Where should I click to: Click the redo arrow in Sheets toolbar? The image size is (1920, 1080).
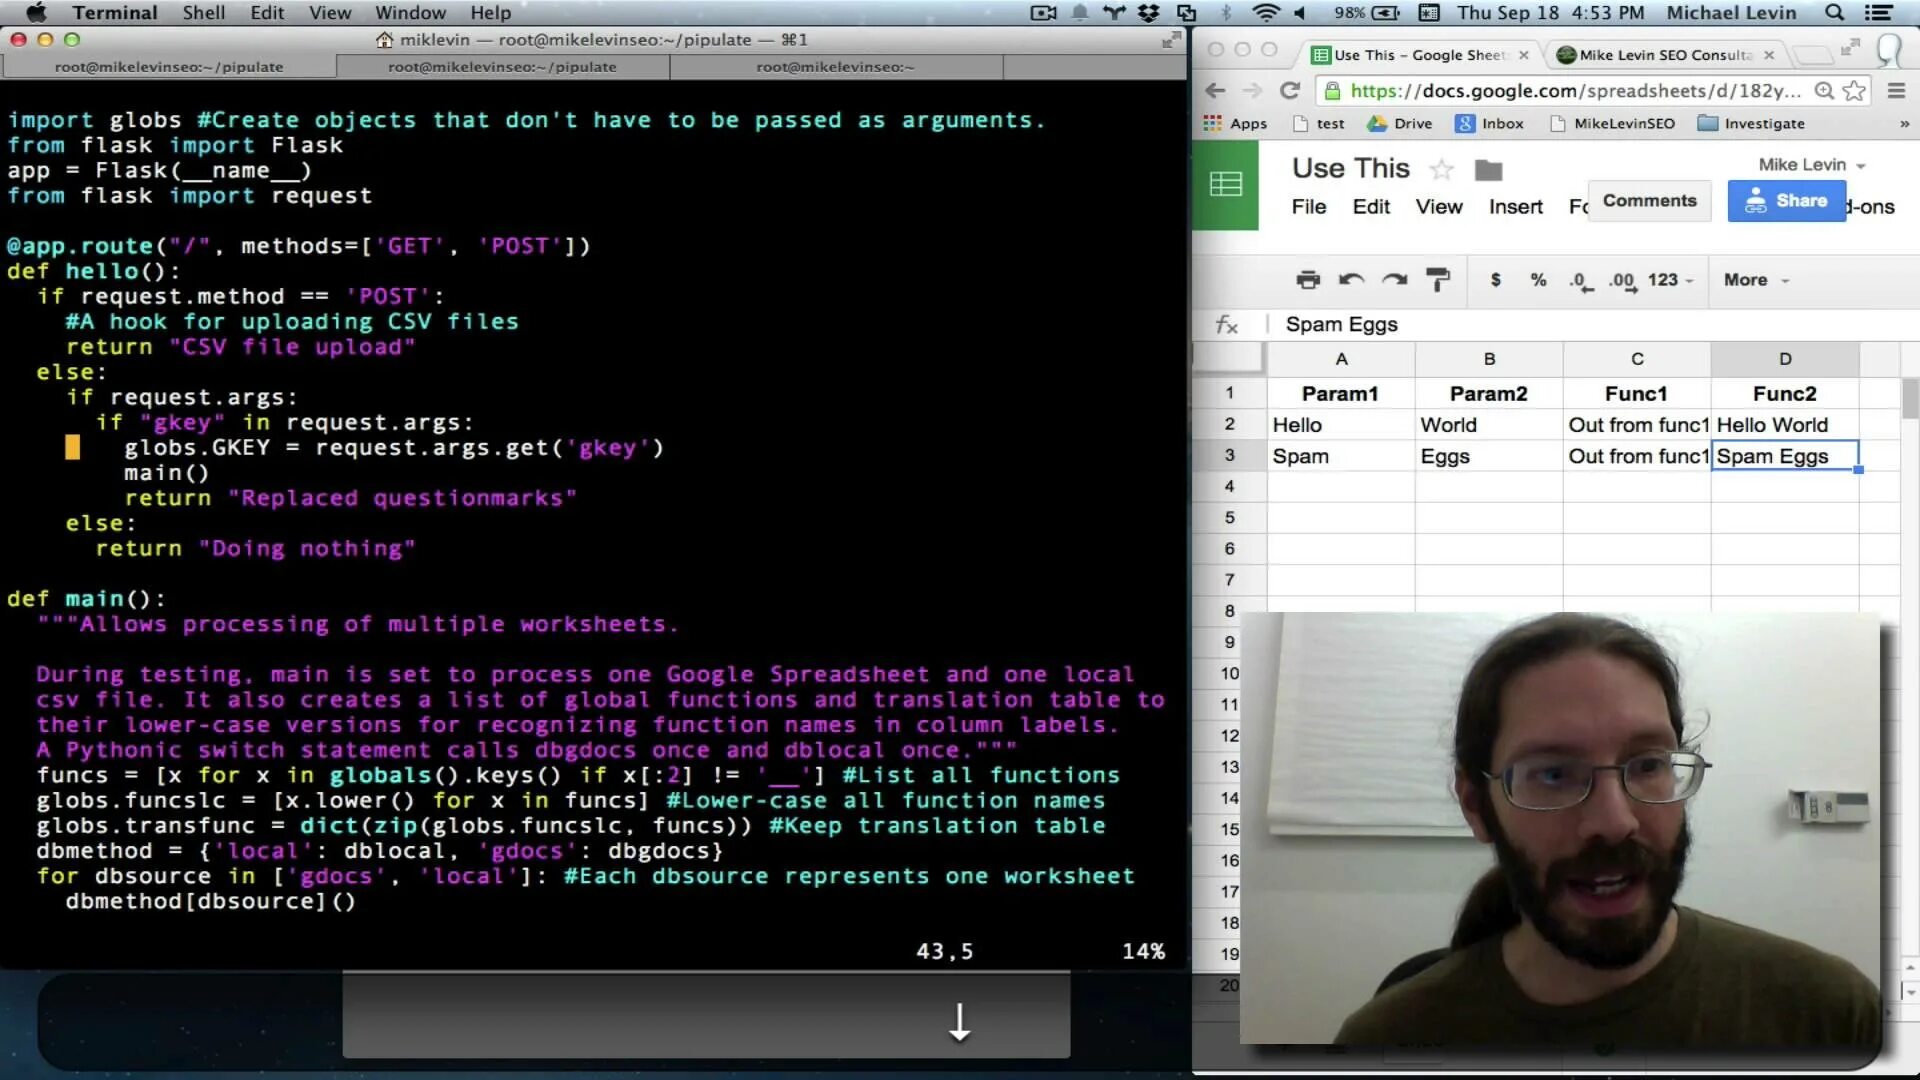point(1395,280)
